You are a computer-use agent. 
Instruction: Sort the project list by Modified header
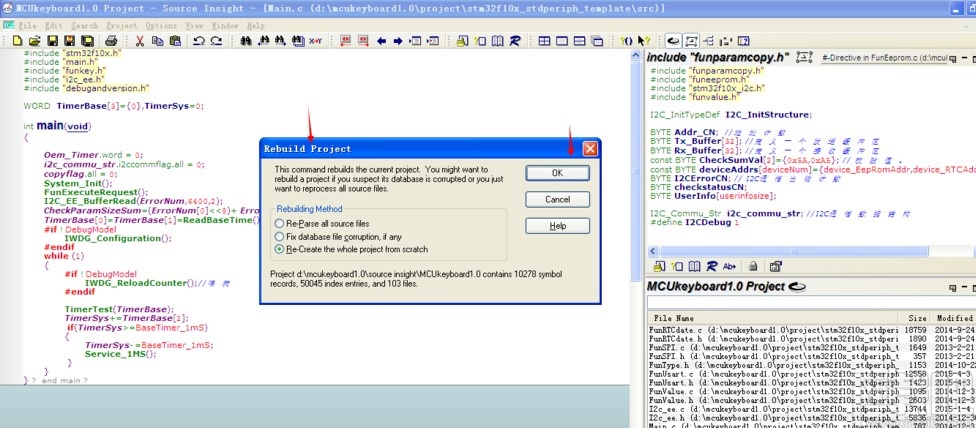954,318
